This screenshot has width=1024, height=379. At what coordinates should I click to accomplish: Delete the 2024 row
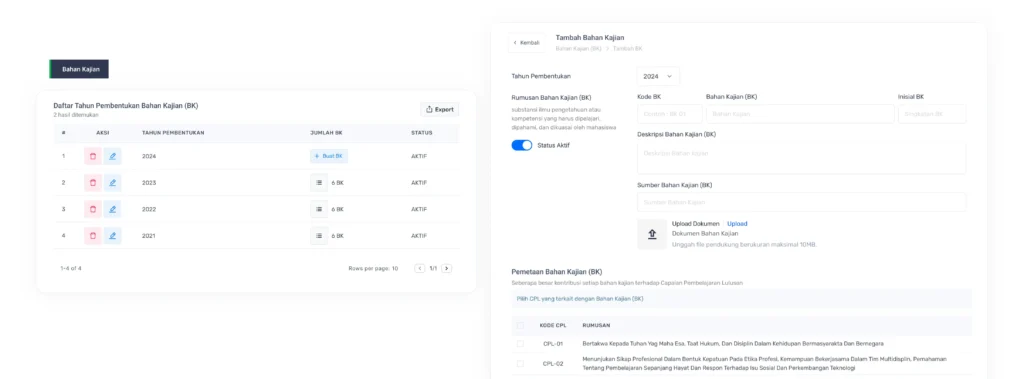[93, 156]
